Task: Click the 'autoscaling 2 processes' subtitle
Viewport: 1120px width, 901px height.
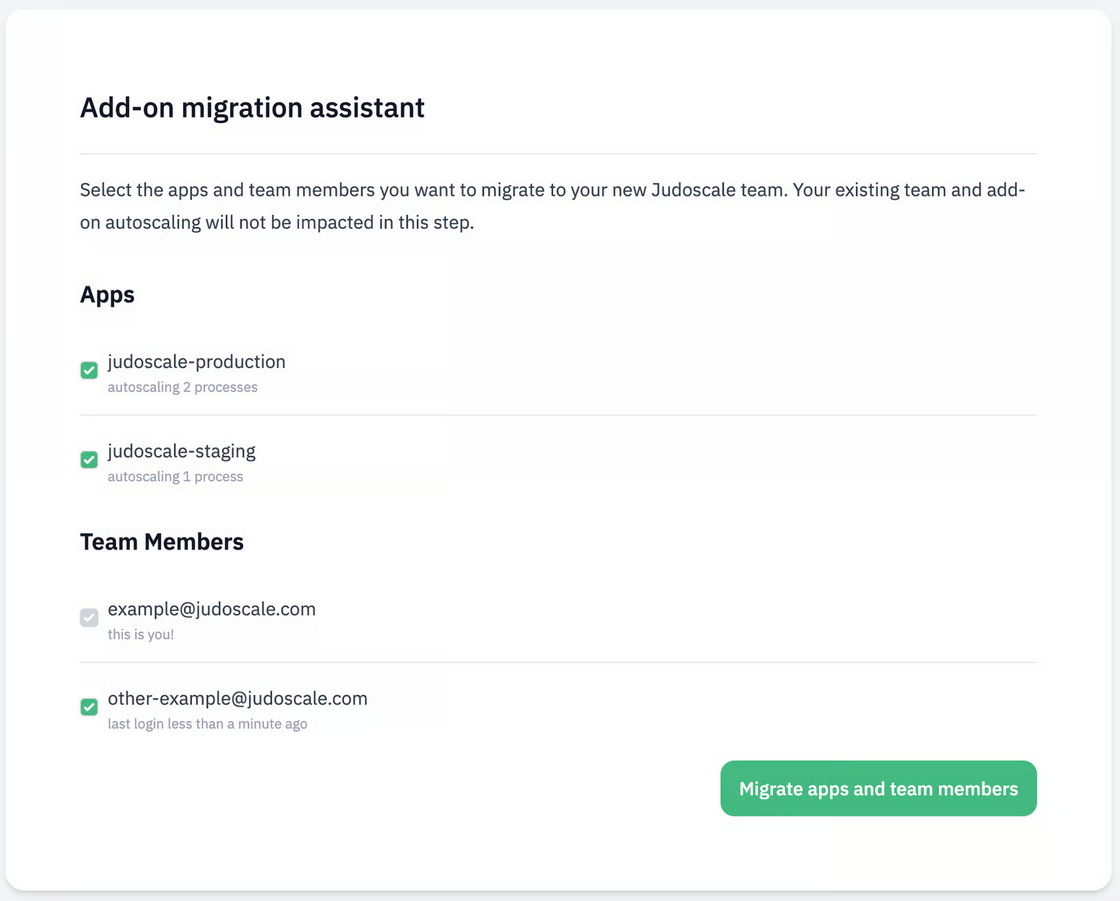Action: (x=182, y=387)
